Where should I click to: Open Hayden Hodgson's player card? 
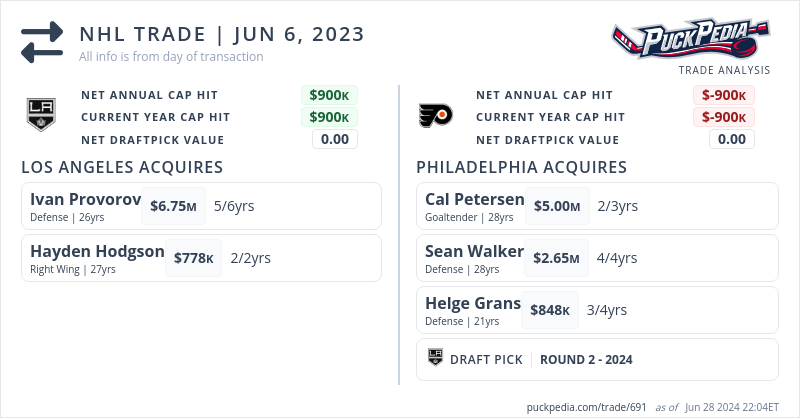tap(97, 251)
